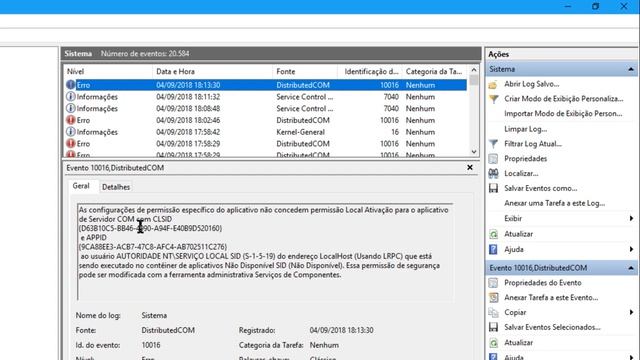Click the error icon of the 18:13:30 event
Image resolution: width=640 pixels, height=360 pixels.
[71, 85]
